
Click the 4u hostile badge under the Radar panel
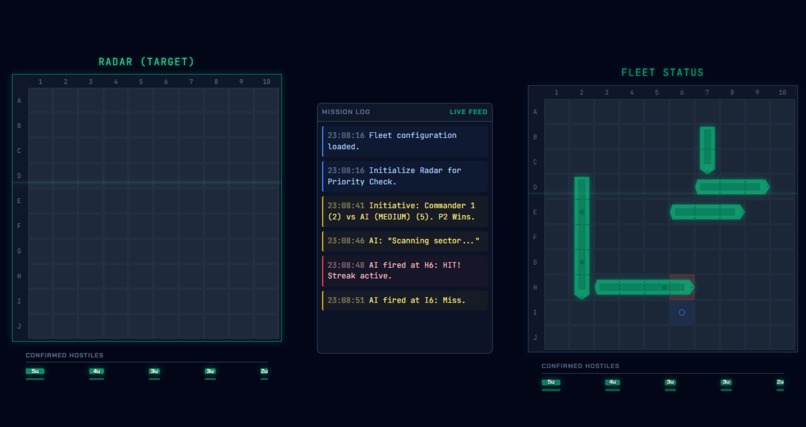click(x=97, y=372)
